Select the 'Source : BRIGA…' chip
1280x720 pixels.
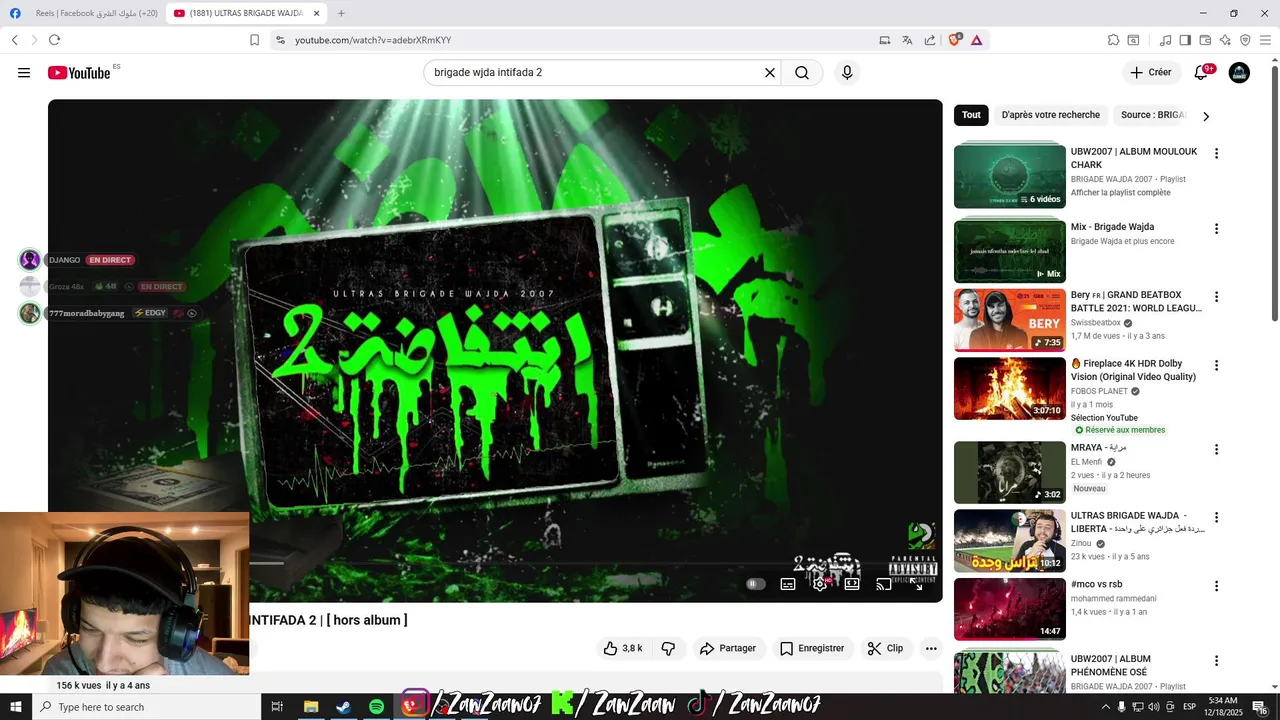[1153, 115]
